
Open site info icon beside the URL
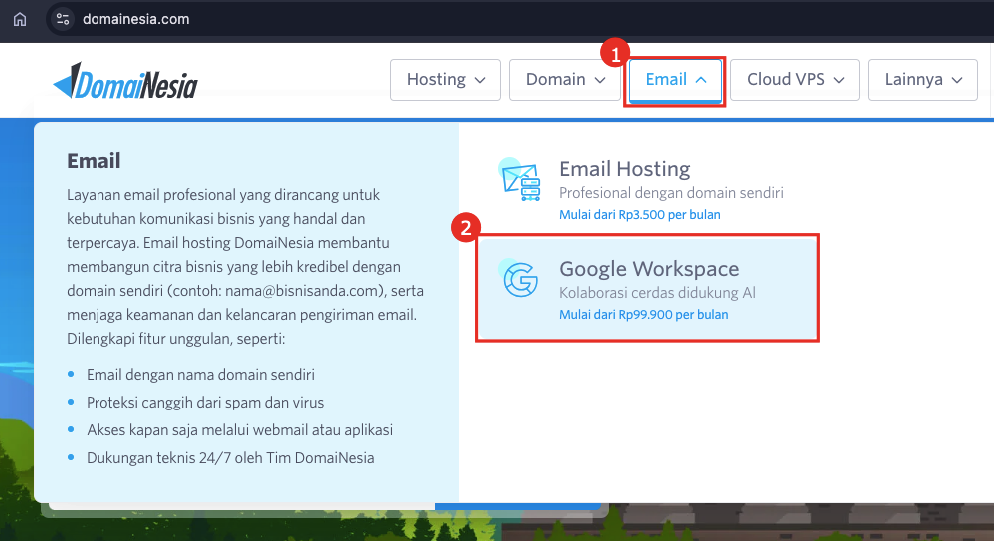click(x=63, y=19)
